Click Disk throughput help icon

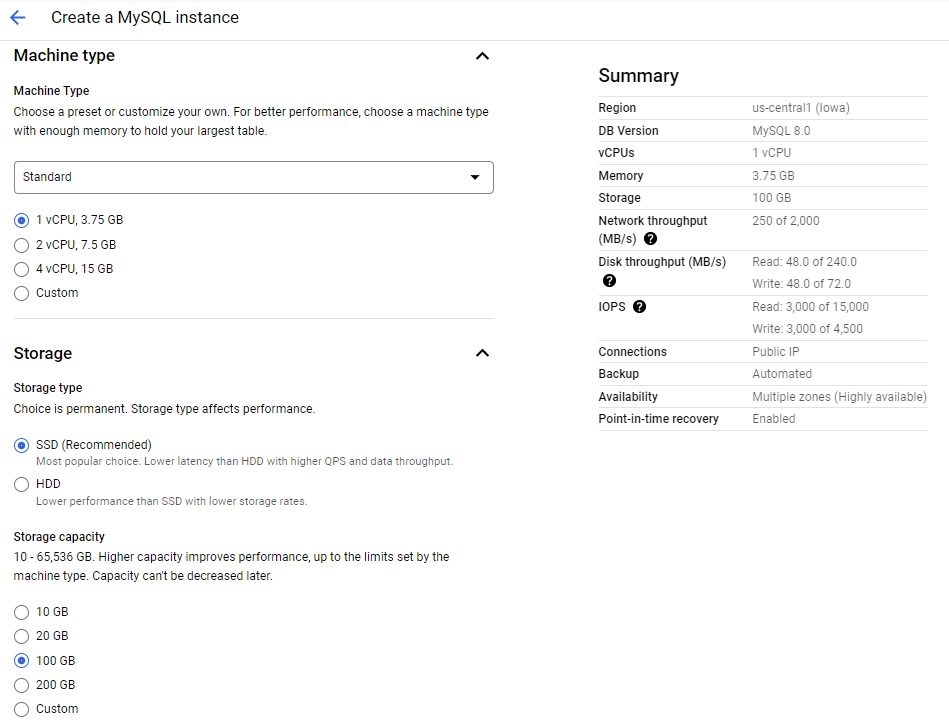point(609,281)
